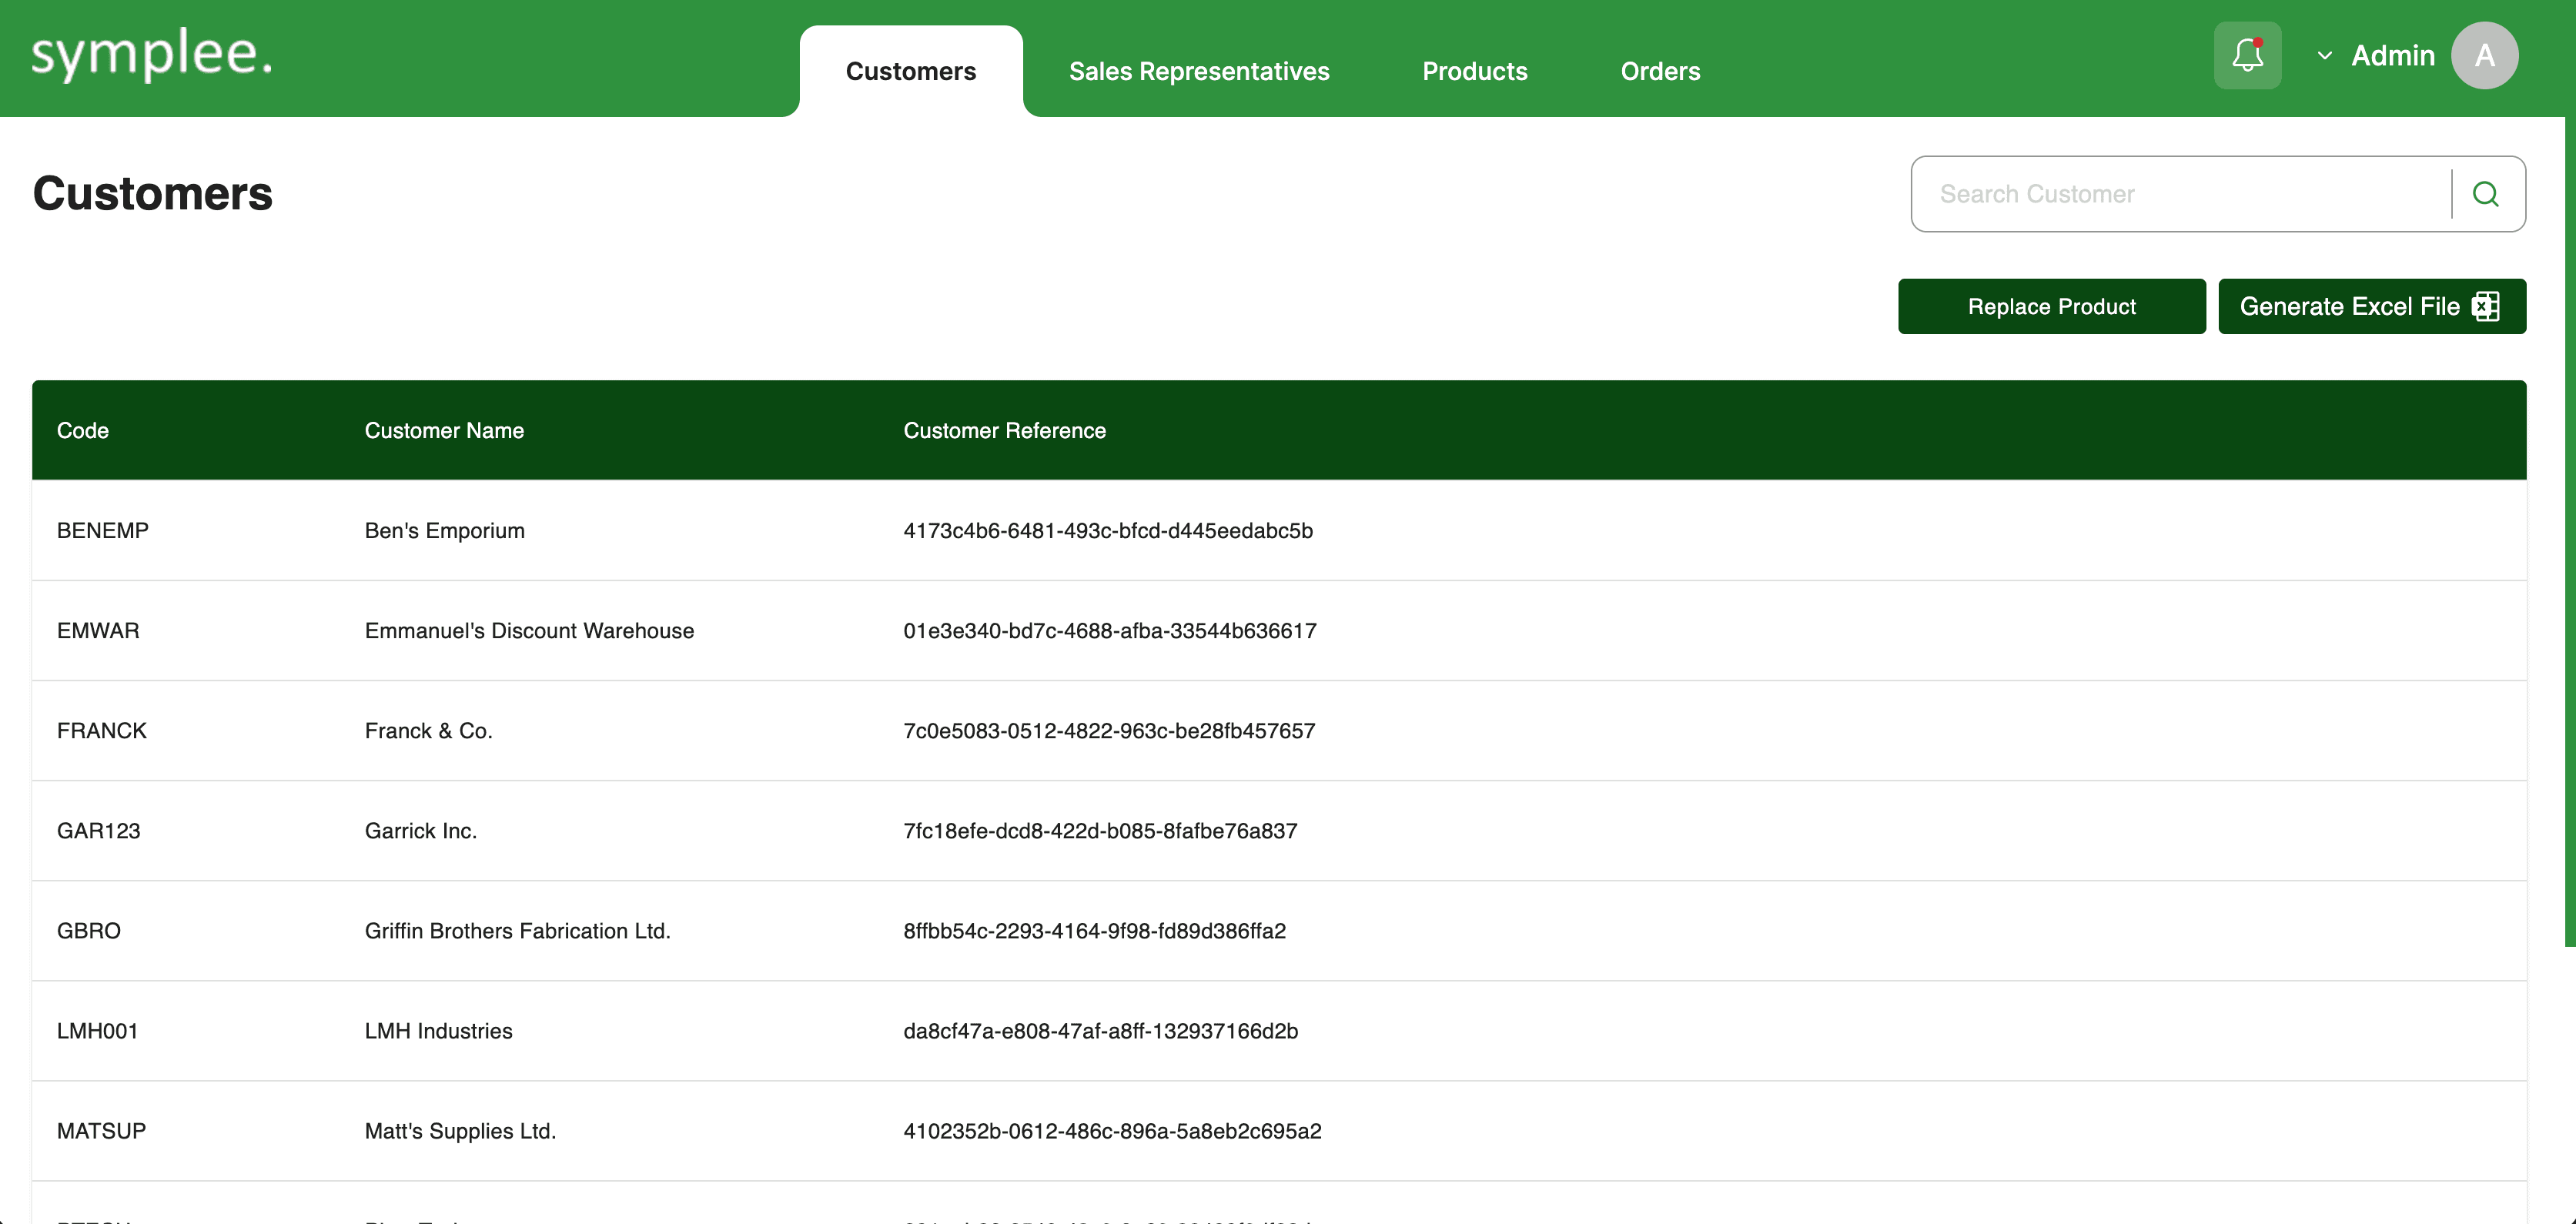Image resolution: width=2576 pixels, height=1224 pixels.
Task: Open the Sales Representatives tab
Action: pyautogui.click(x=1199, y=71)
